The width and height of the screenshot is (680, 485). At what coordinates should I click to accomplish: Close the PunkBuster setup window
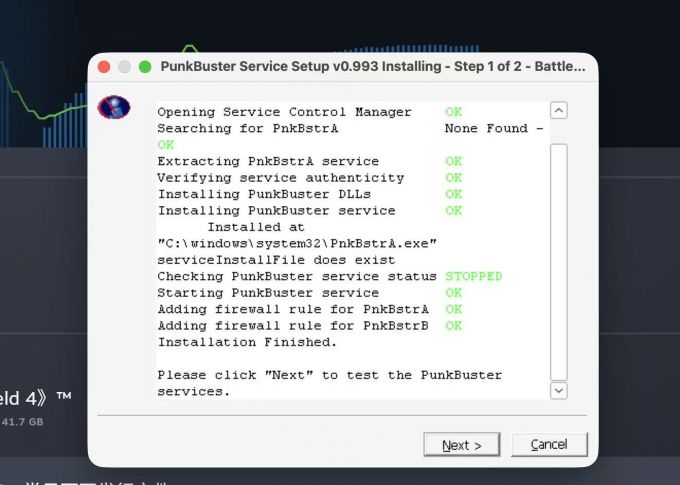coord(104,67)
